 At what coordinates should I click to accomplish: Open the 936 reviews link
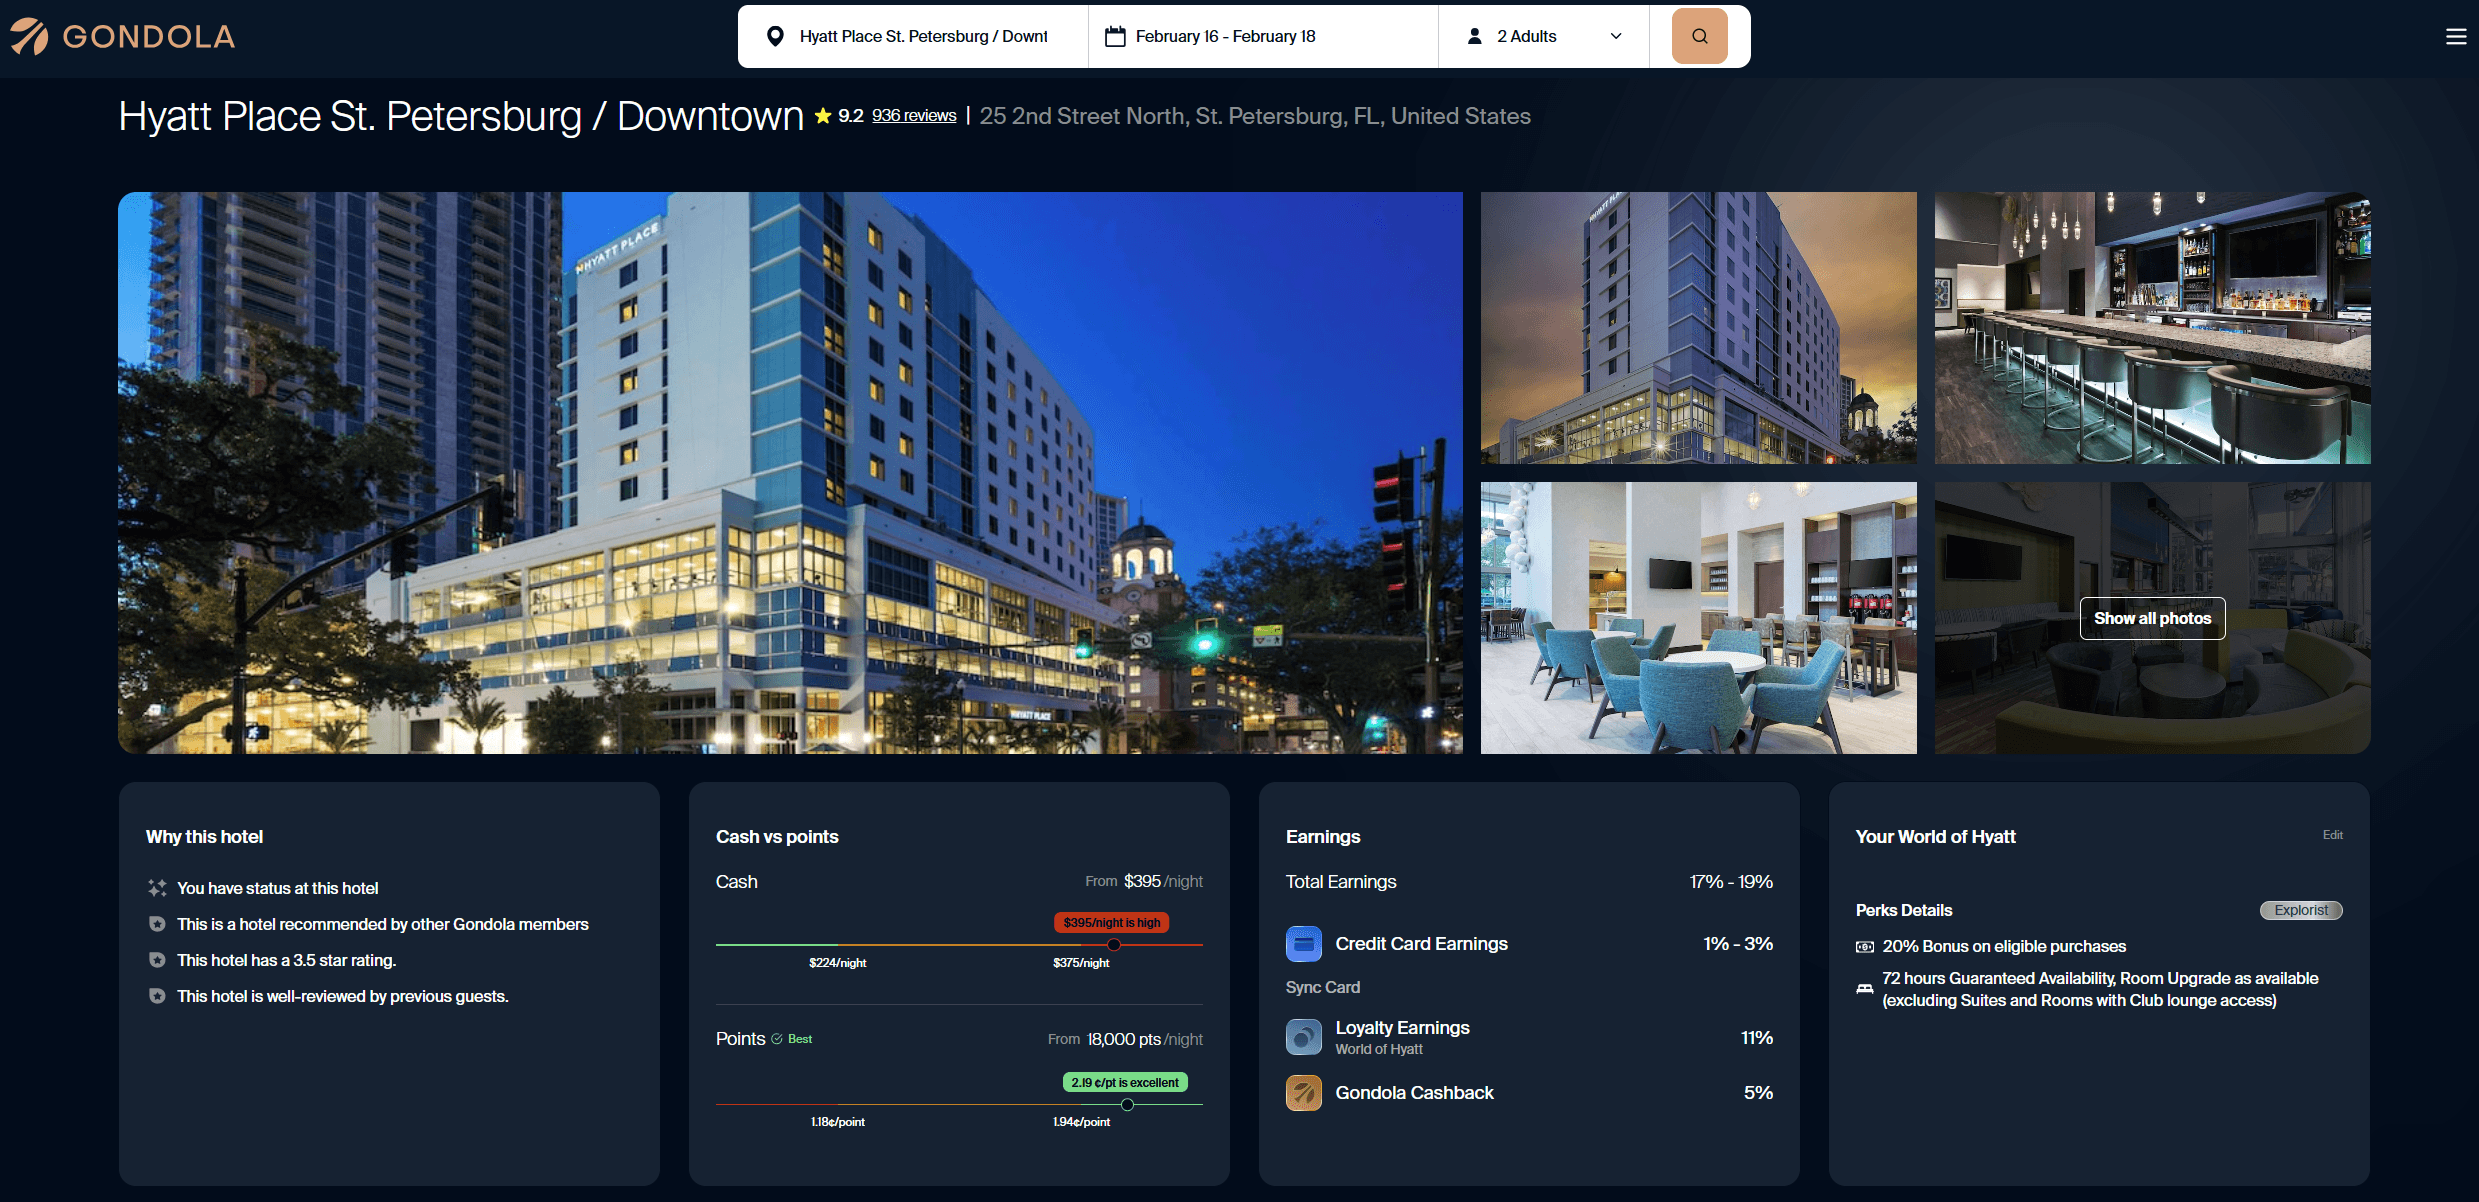913,116
